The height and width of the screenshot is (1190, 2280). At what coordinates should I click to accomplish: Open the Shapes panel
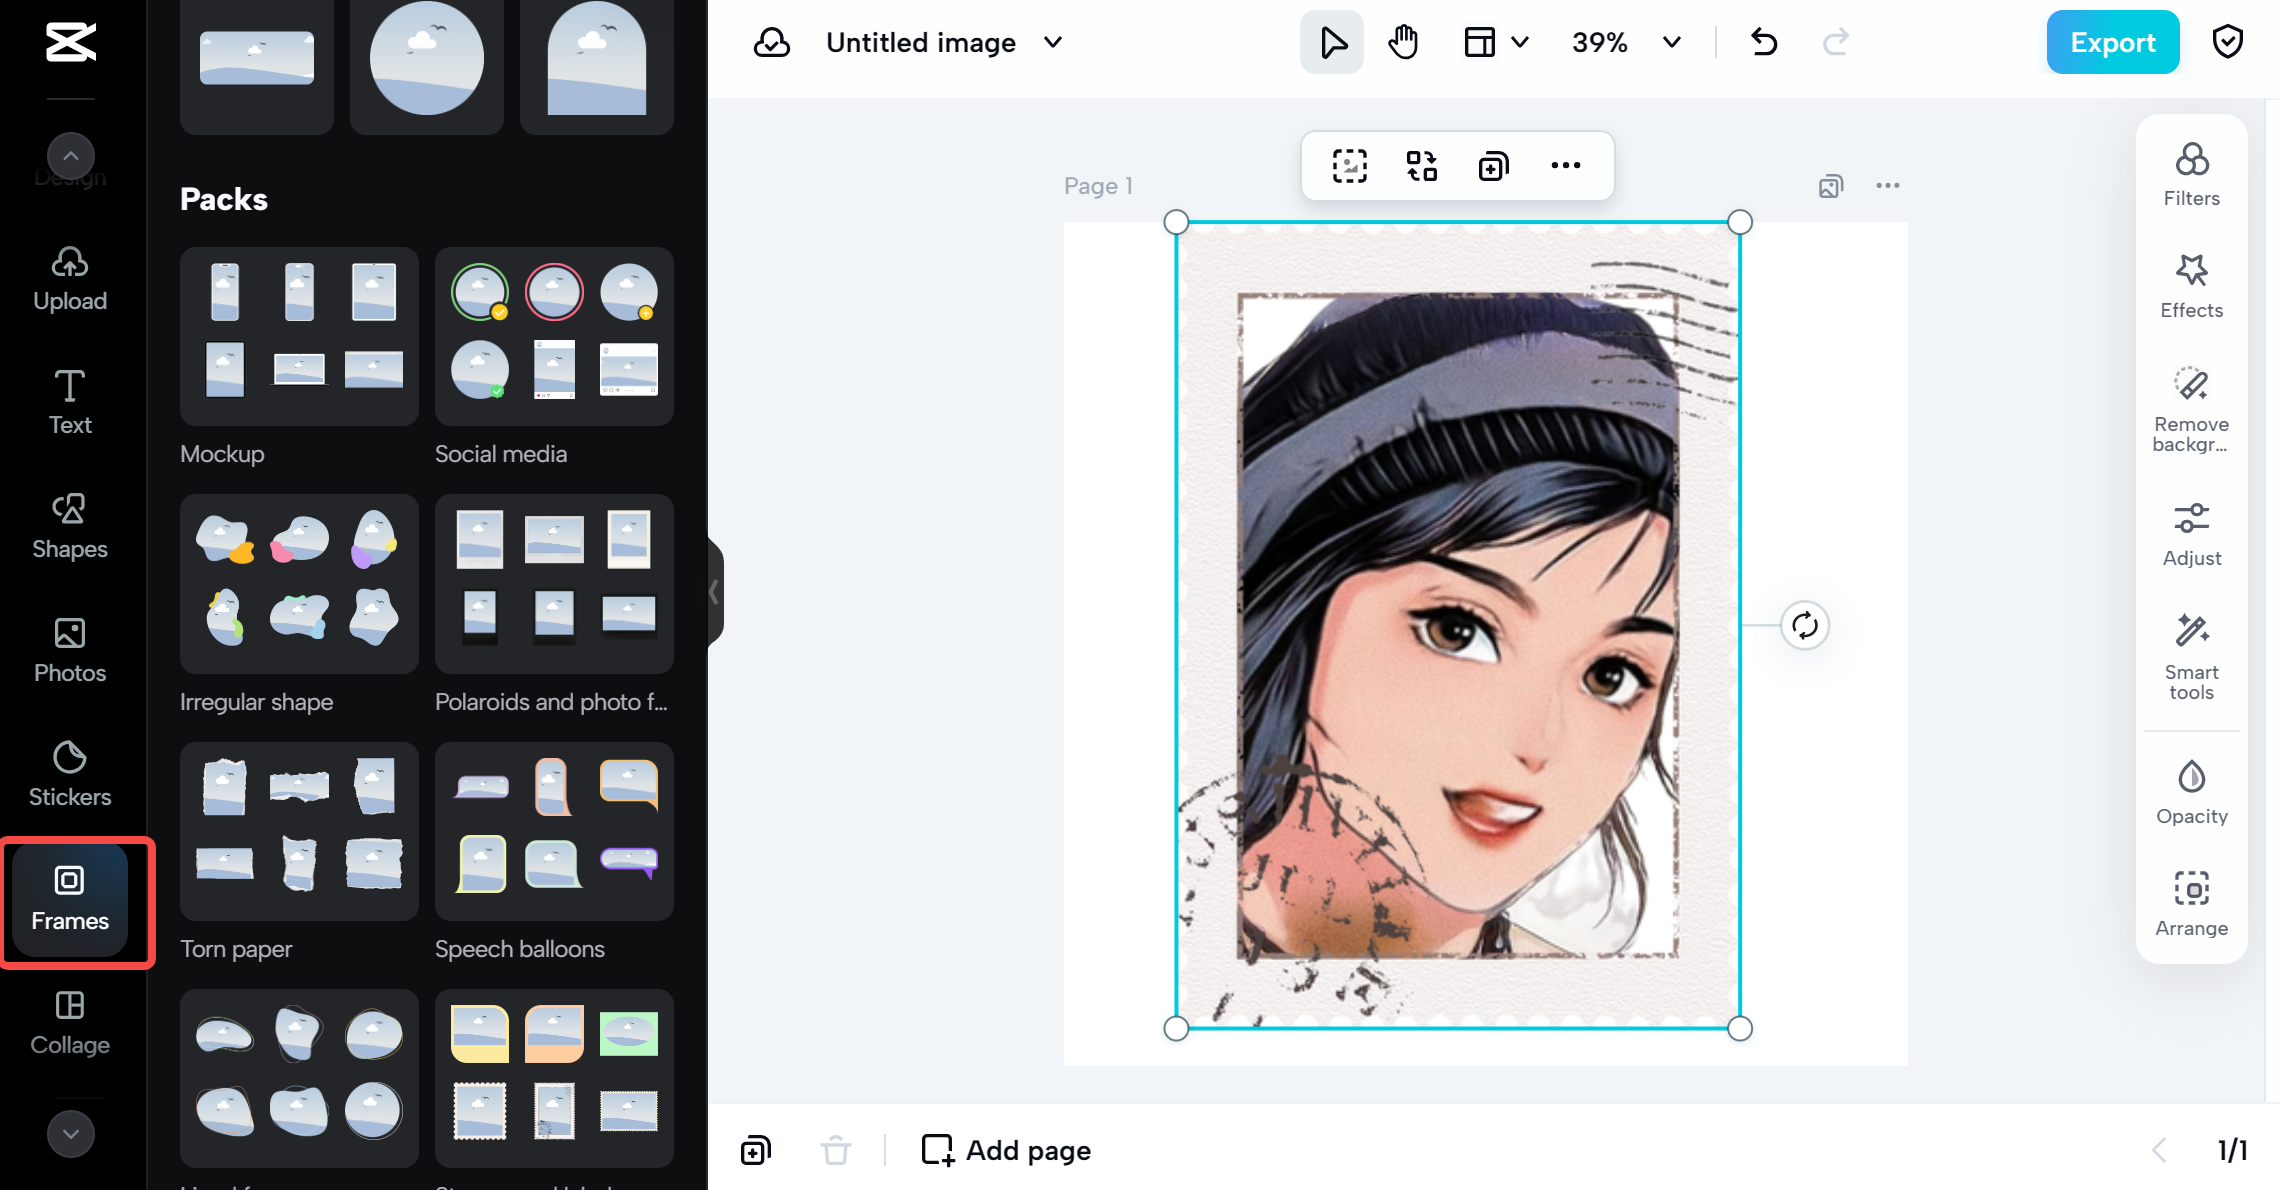(69, 524)
